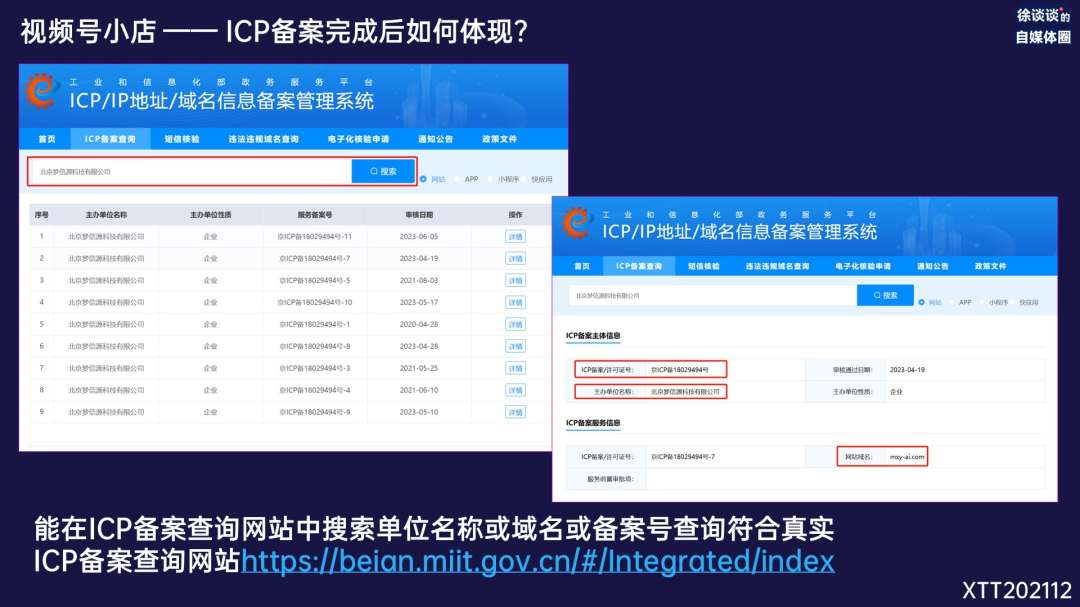Click the 搜索 button in left window
This screenshot has width=1080, height=607.
(x=383, y=171)
